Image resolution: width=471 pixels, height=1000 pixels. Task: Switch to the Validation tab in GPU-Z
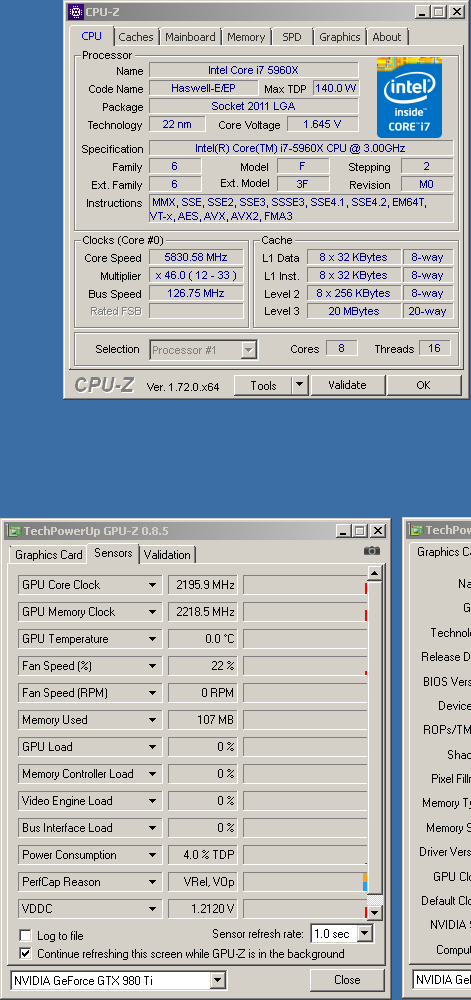[167, 555]
